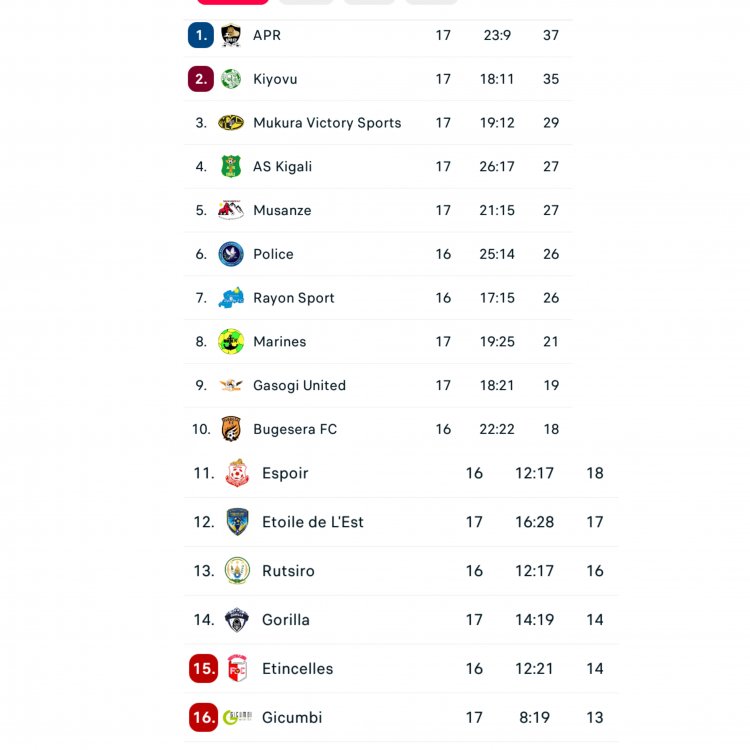750x750 pixels.
Task: Open Mukura Victory Sports logo
Action: pyautogui.click(x=231, y=123)
